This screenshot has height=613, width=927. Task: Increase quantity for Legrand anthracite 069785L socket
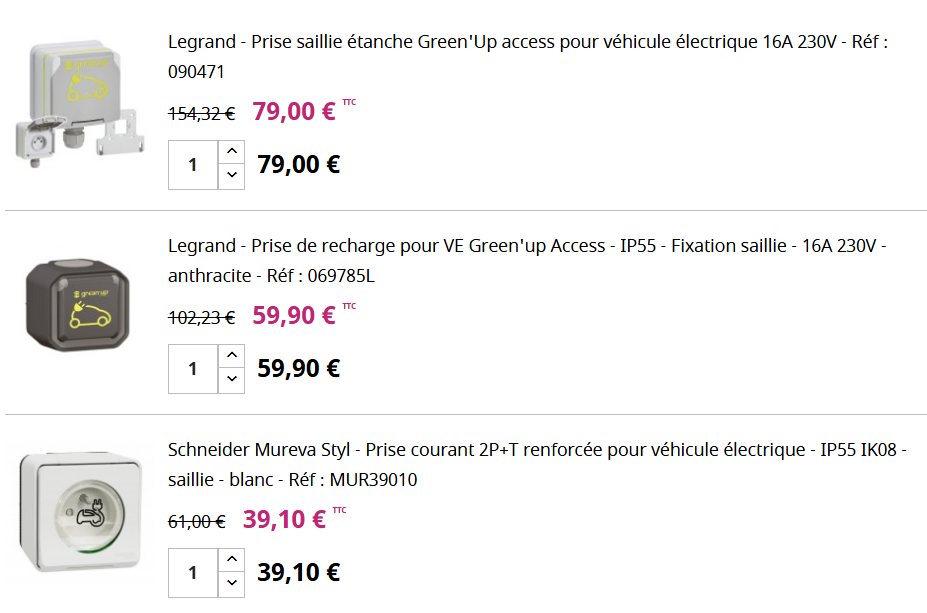pyautogui.click(x=231, y=356)
